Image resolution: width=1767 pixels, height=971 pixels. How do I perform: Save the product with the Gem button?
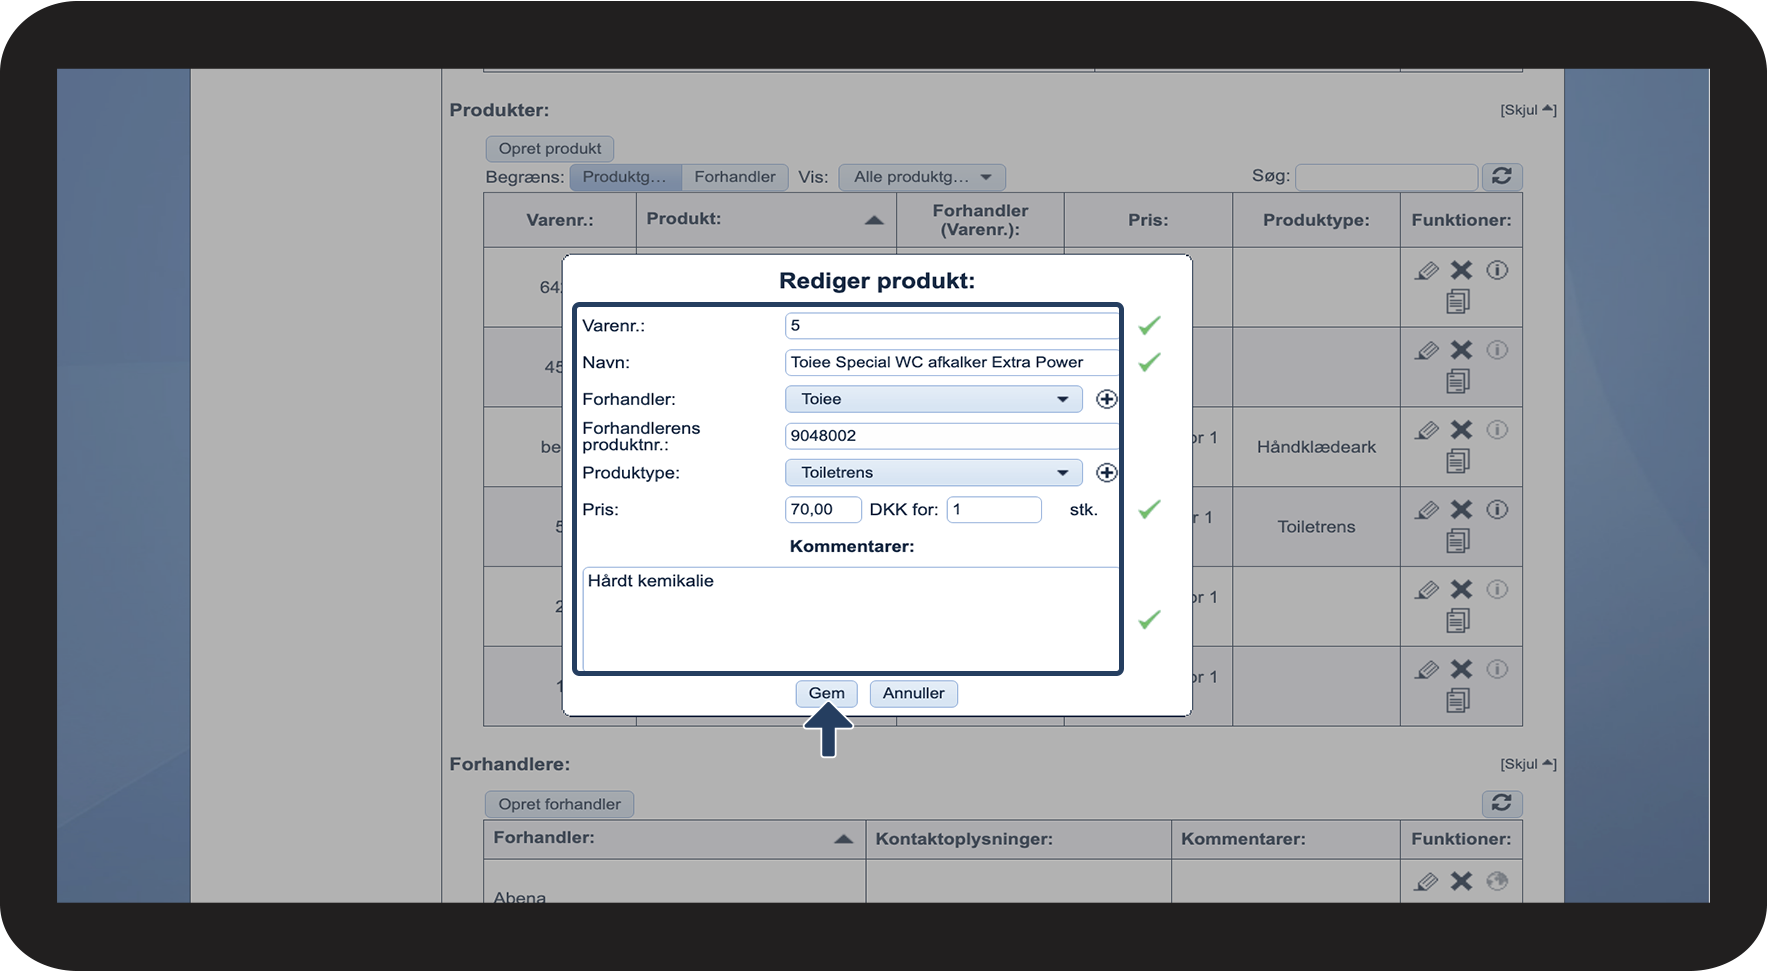pos(826,693)
